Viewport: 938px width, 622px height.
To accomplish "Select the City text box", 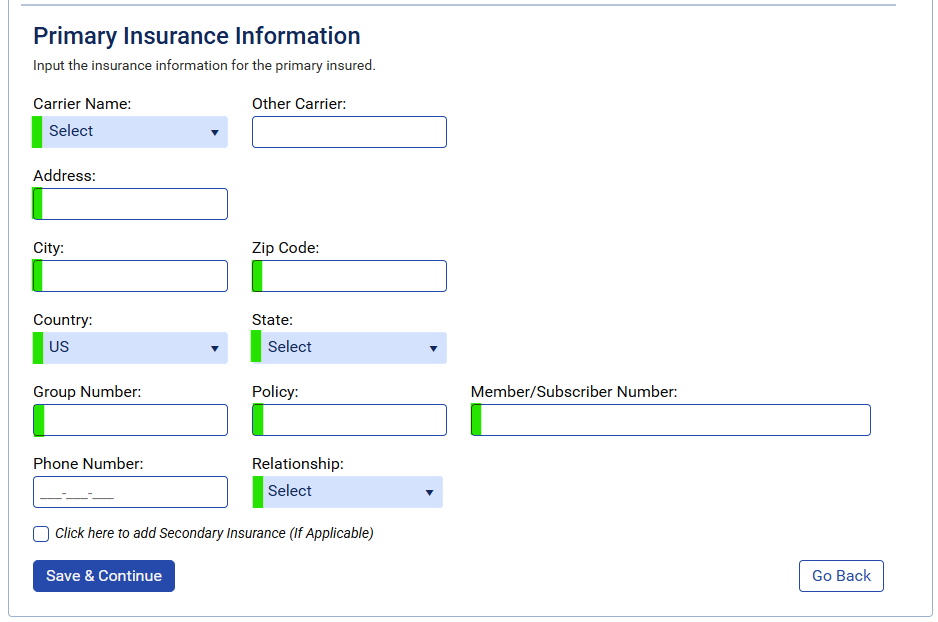I will (130, 276).
